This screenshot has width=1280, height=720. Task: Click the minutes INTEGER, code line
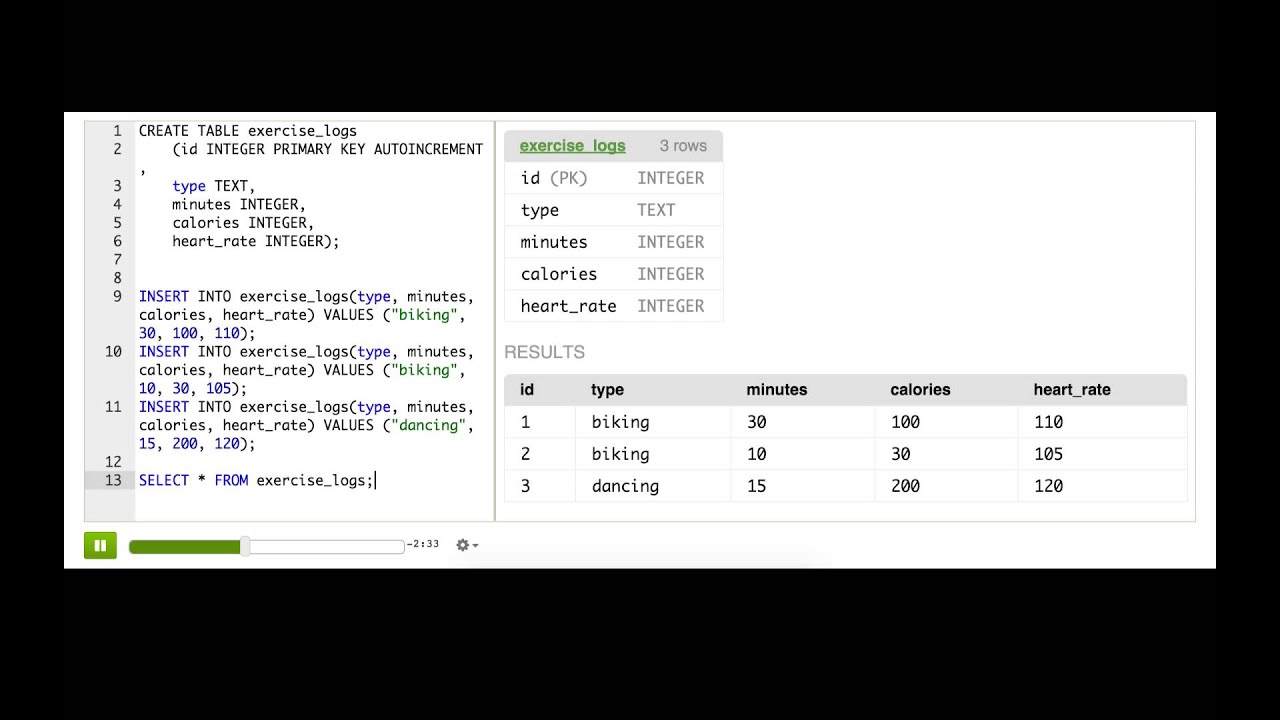pyautogui.click(x=239, y=205)
